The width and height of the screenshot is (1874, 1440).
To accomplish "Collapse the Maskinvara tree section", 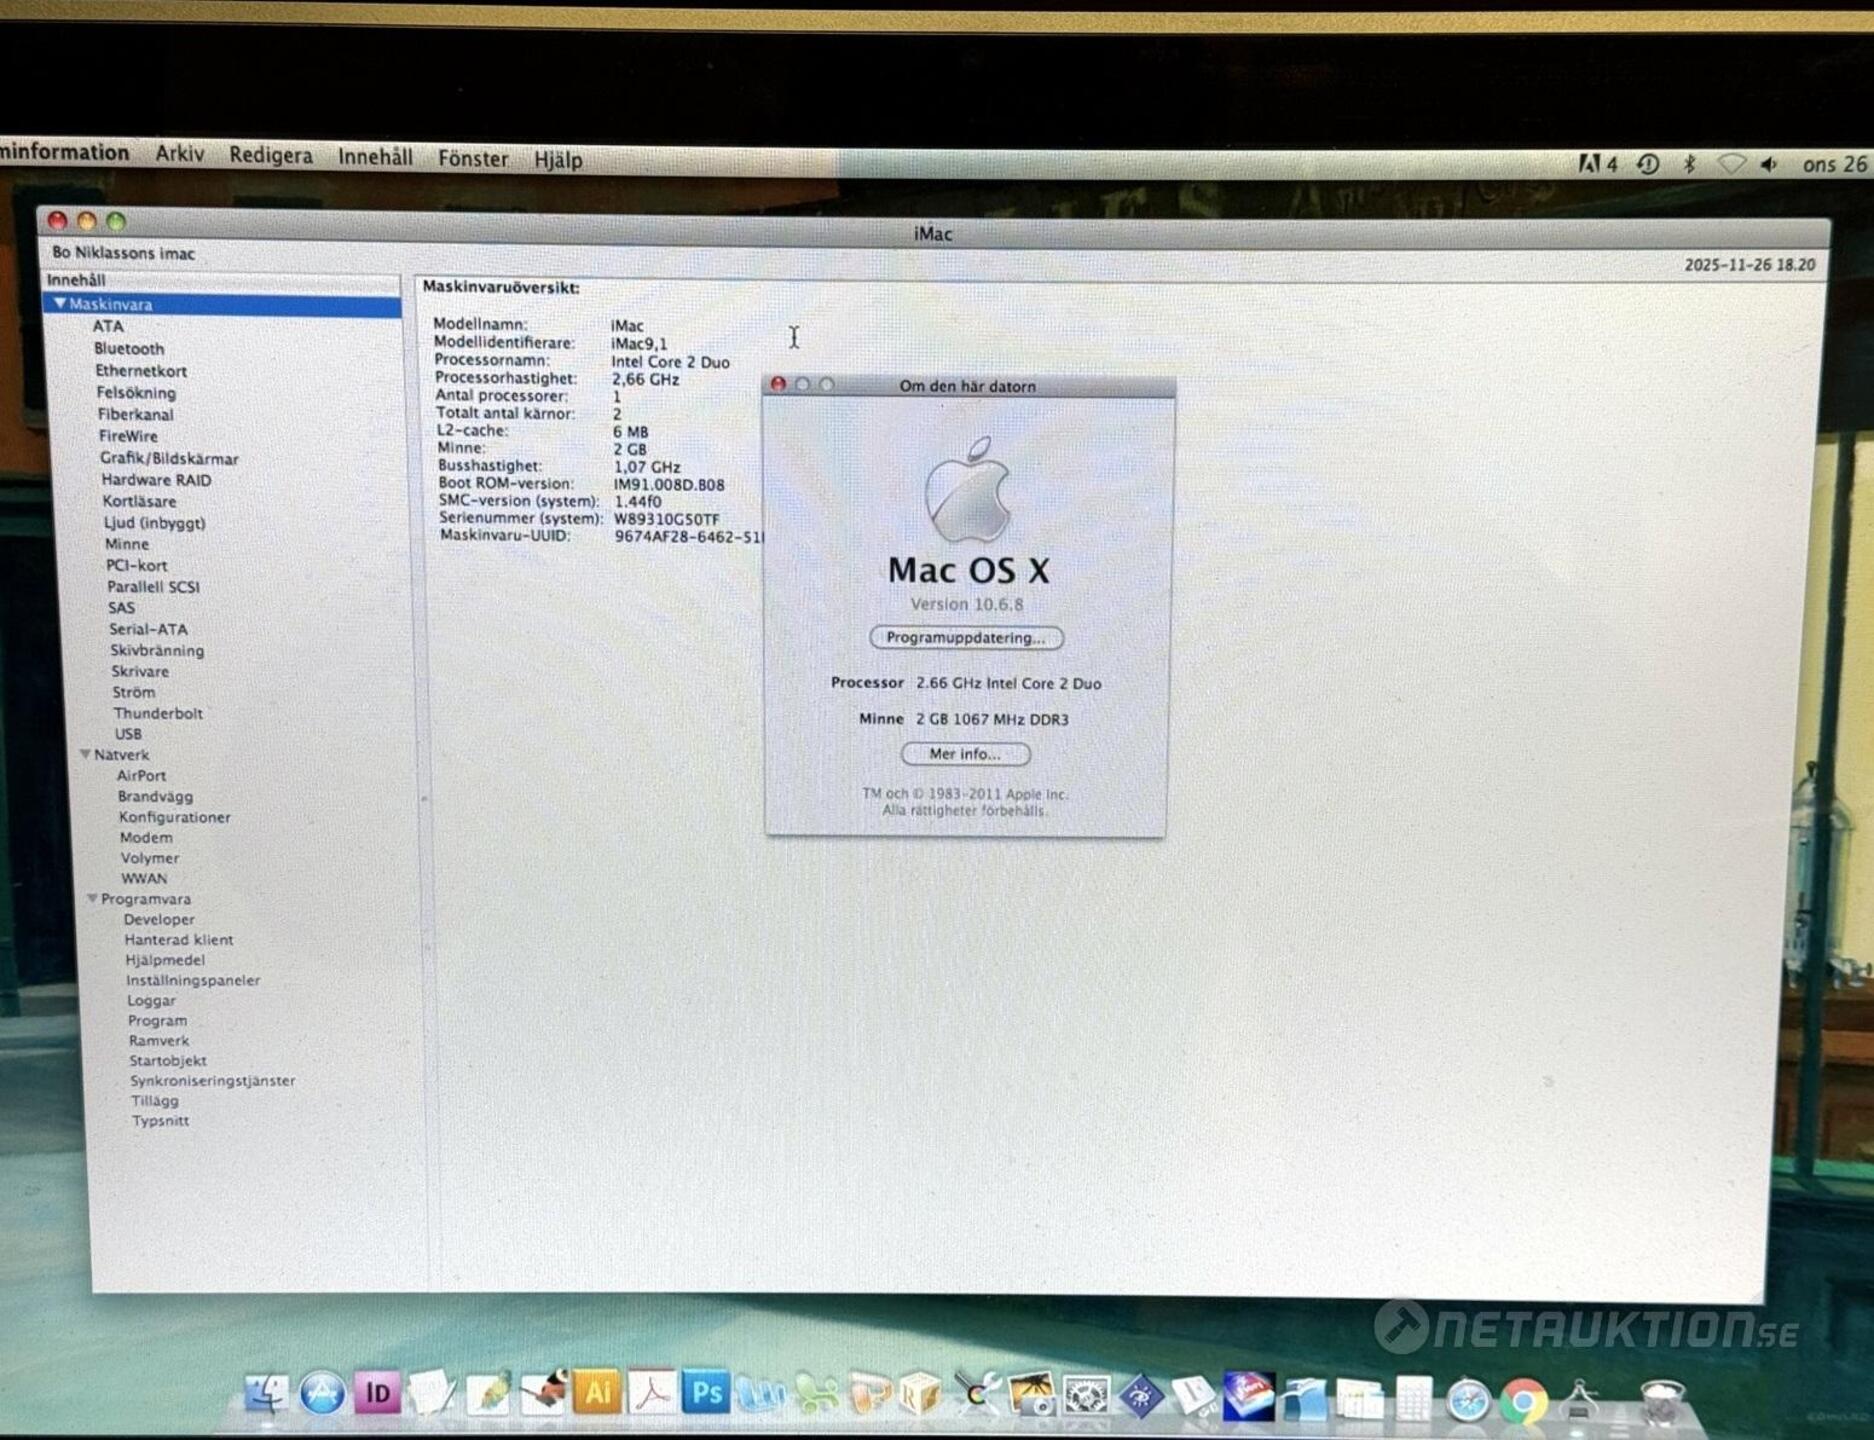I will (60, 304).
